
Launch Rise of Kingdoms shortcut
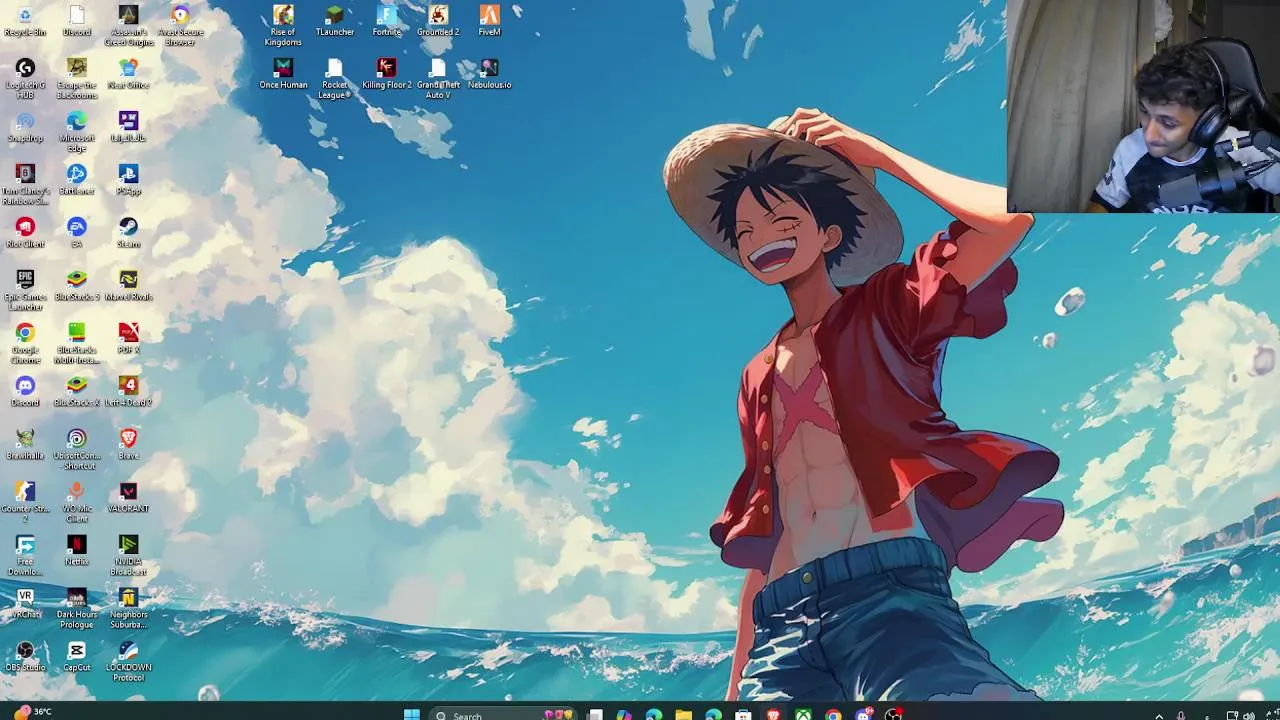[x=283, y=26]
